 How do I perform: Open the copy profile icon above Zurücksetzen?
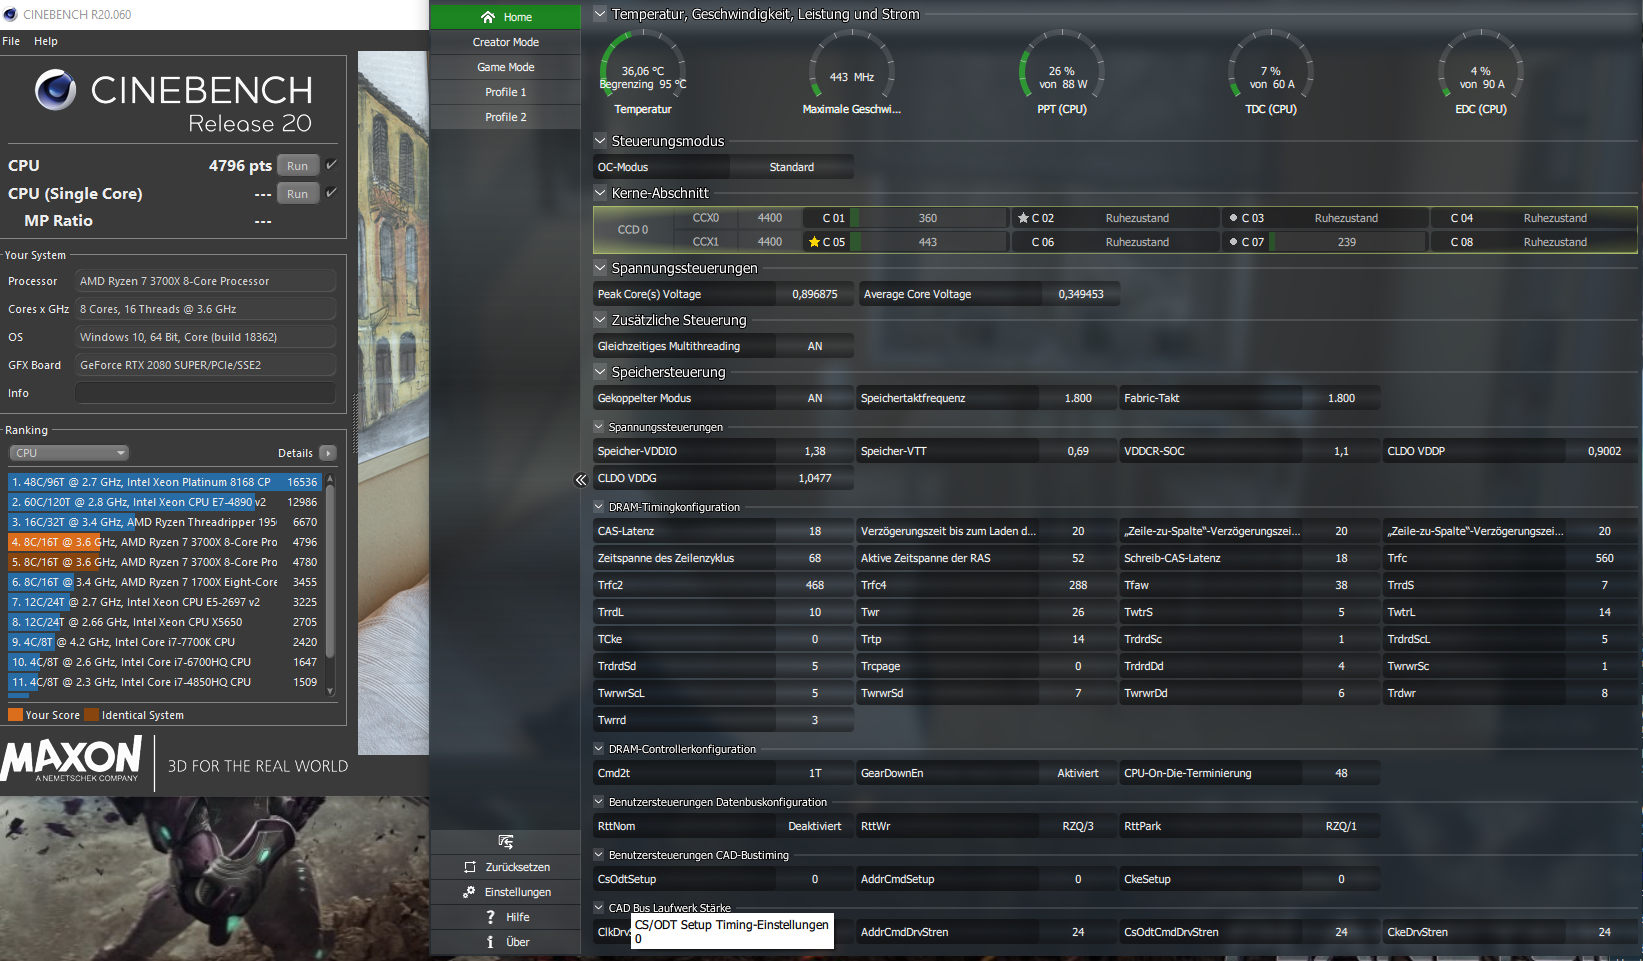(x=506, y=842)
